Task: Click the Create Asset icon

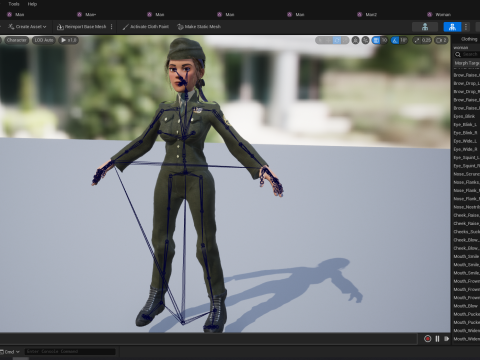Action: pyautogui.click(x=11, y=27)
